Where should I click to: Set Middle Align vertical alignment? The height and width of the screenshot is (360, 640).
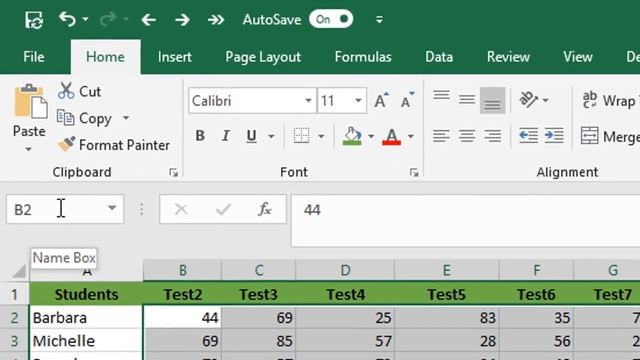click(x=467, y=99)
